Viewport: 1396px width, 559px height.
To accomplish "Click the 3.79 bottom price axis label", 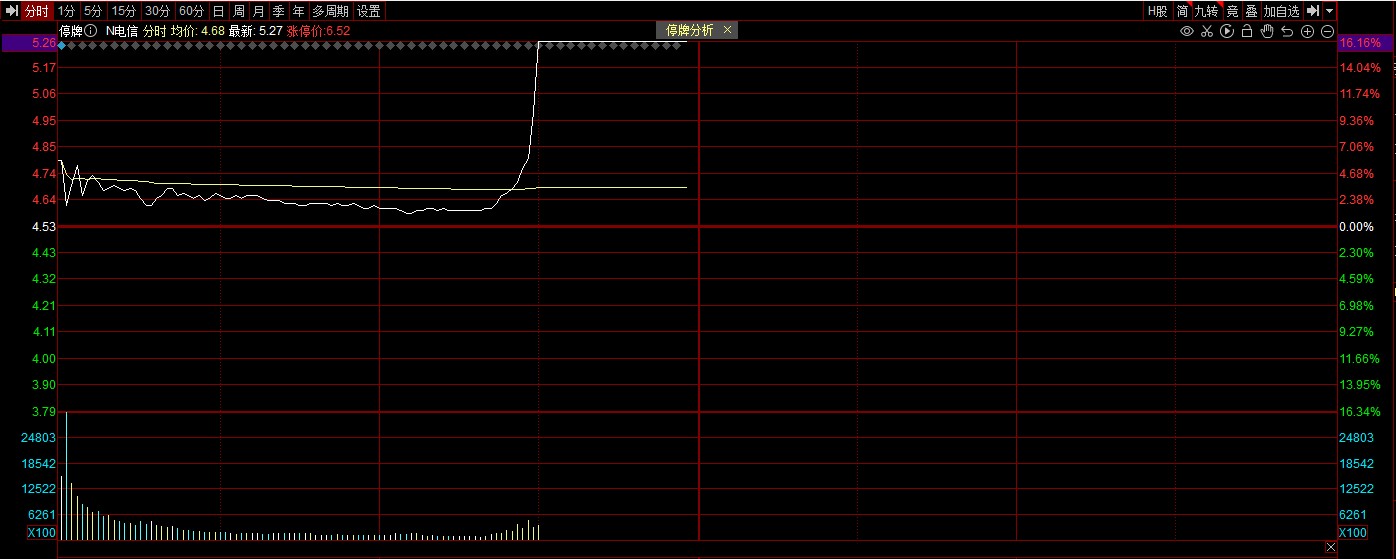I will tap(43, 411).
